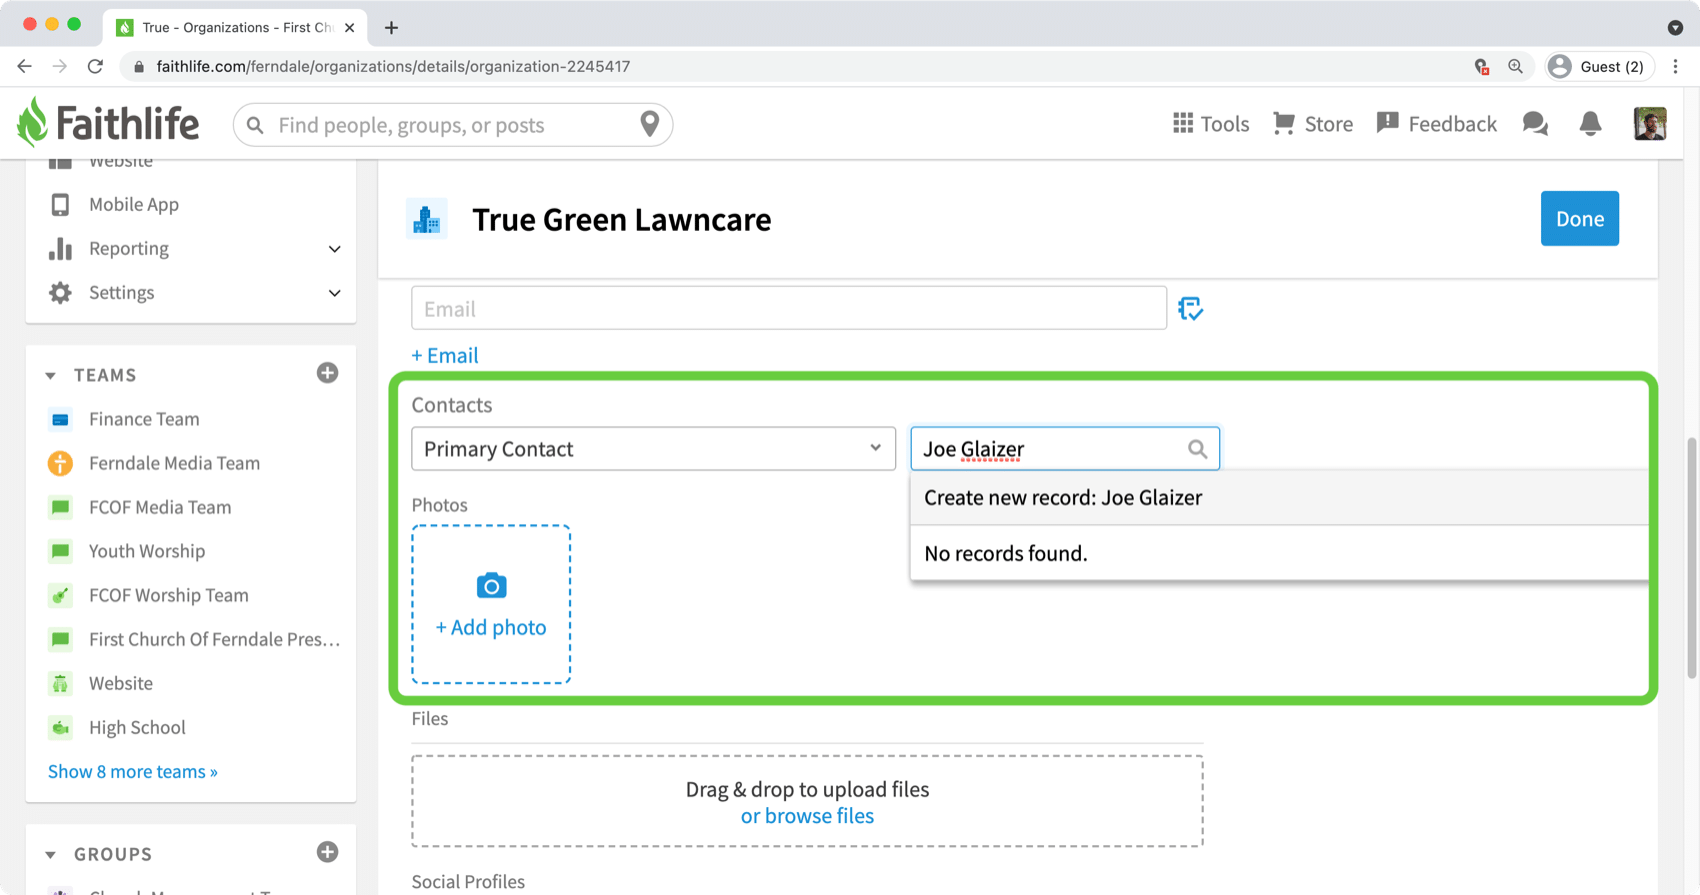Open the Store cart icon
Image resolution: width=1700 pixels, height=895 pixels.
click(1284, 123)
